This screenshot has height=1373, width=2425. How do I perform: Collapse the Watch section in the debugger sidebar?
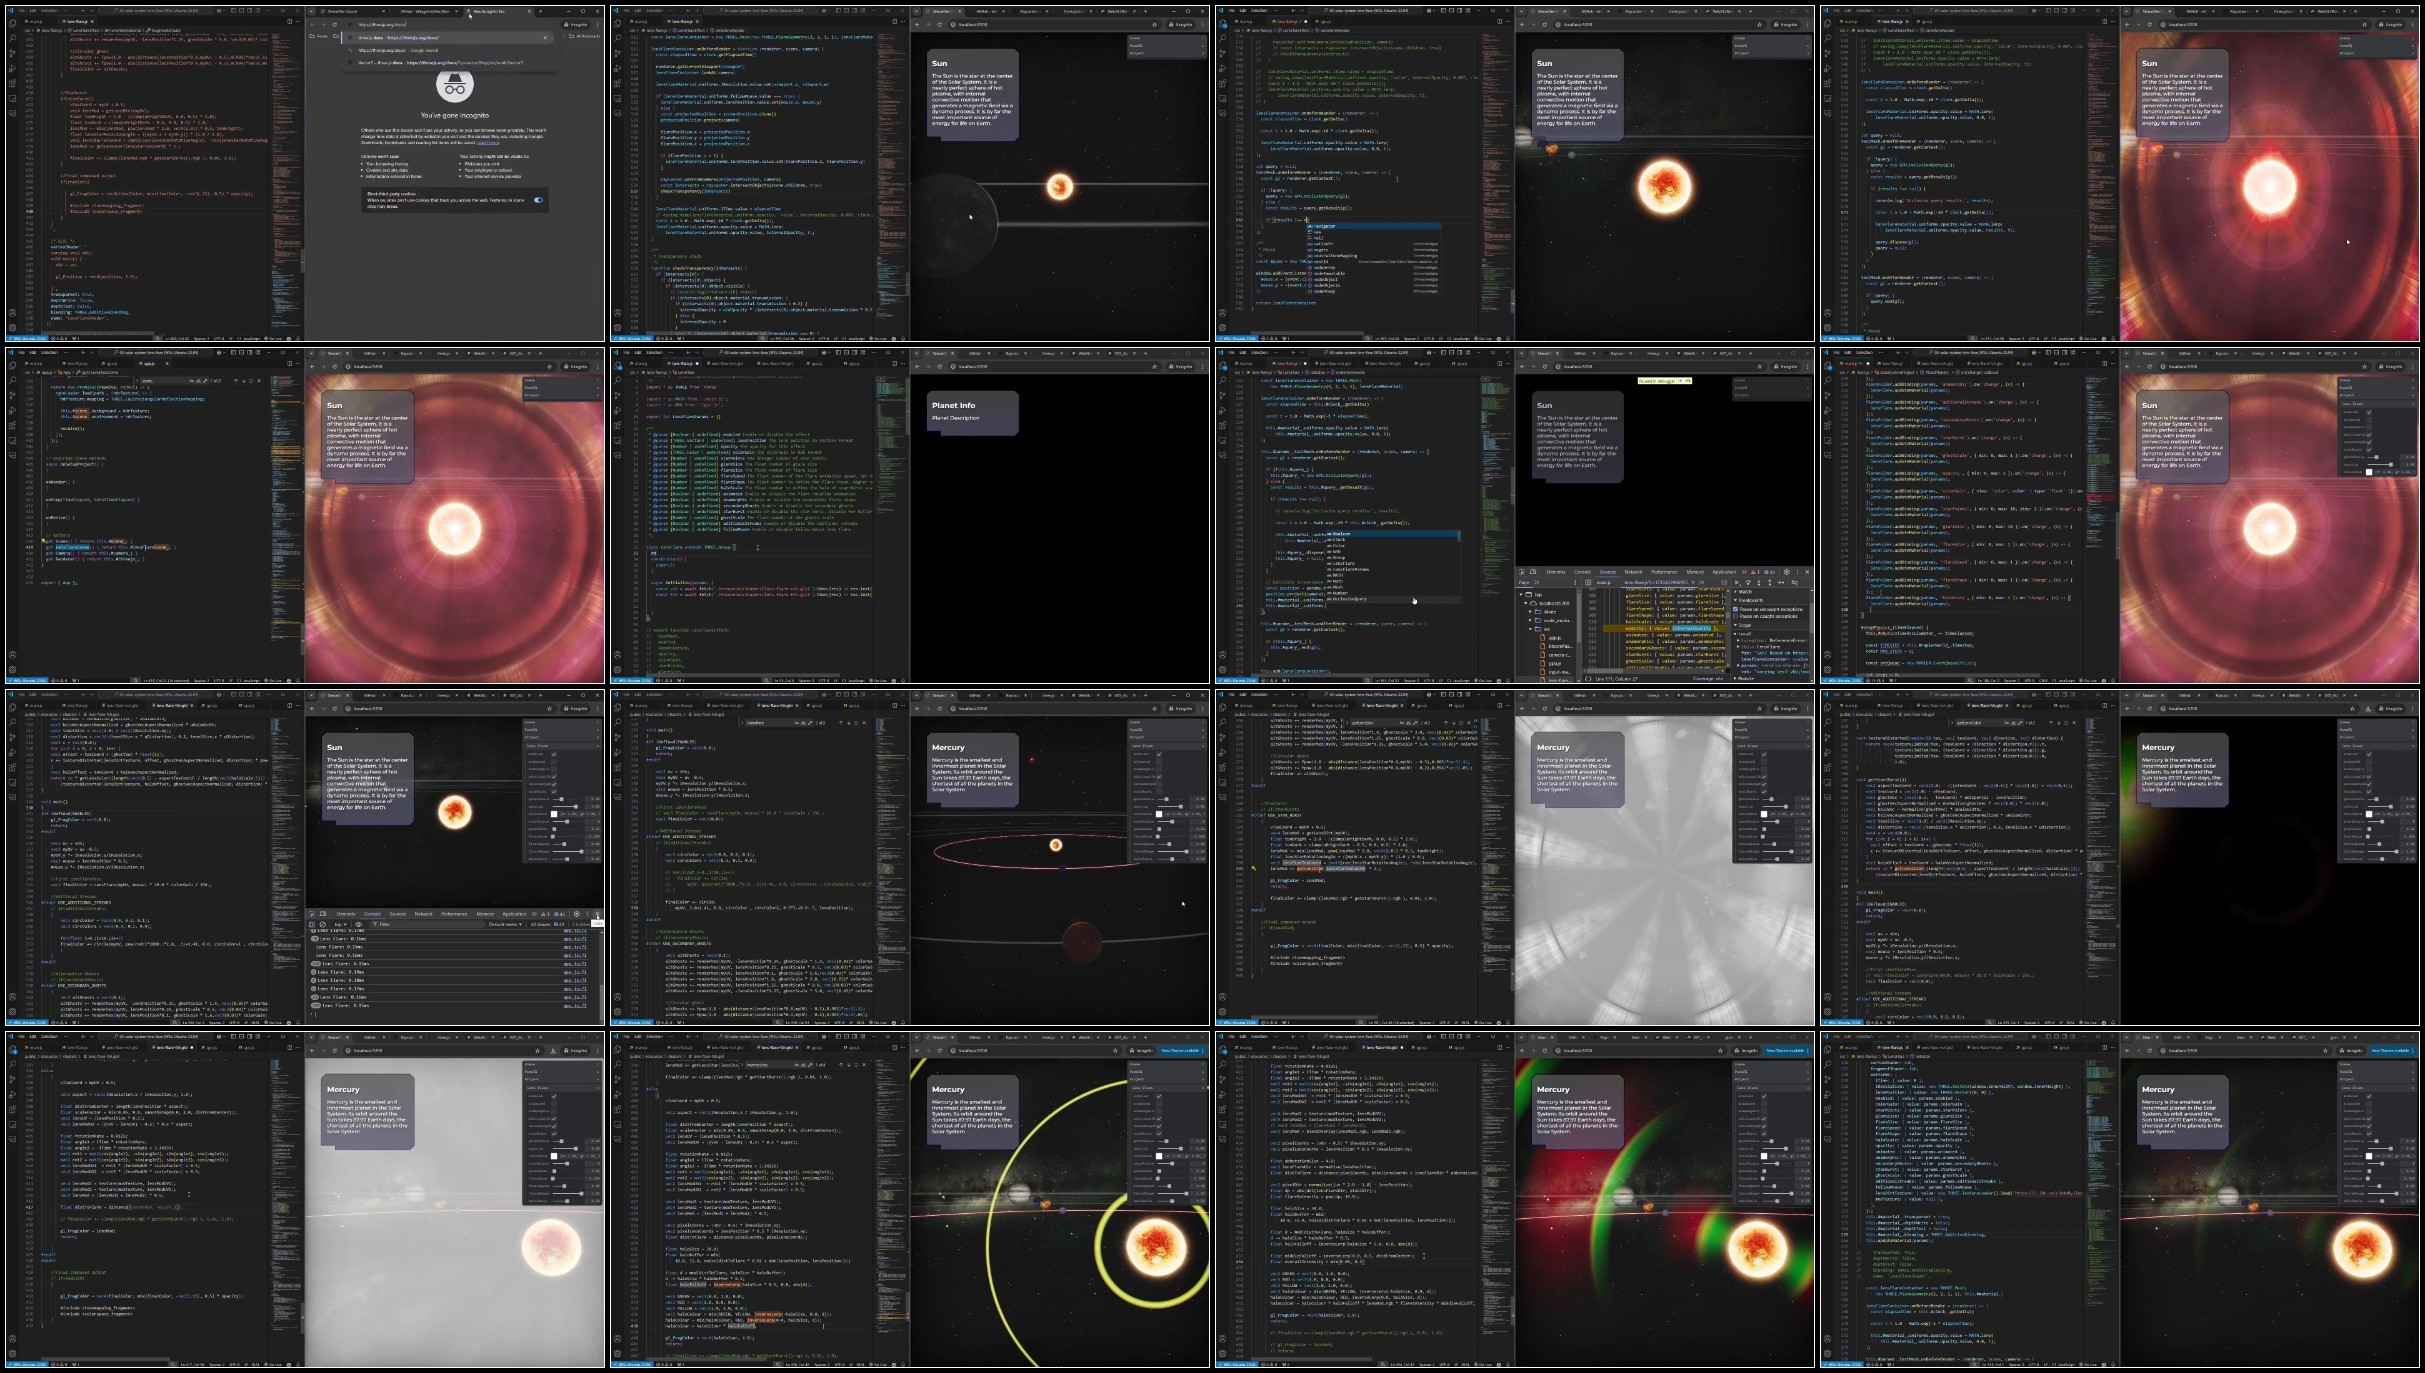(1743, 592)
